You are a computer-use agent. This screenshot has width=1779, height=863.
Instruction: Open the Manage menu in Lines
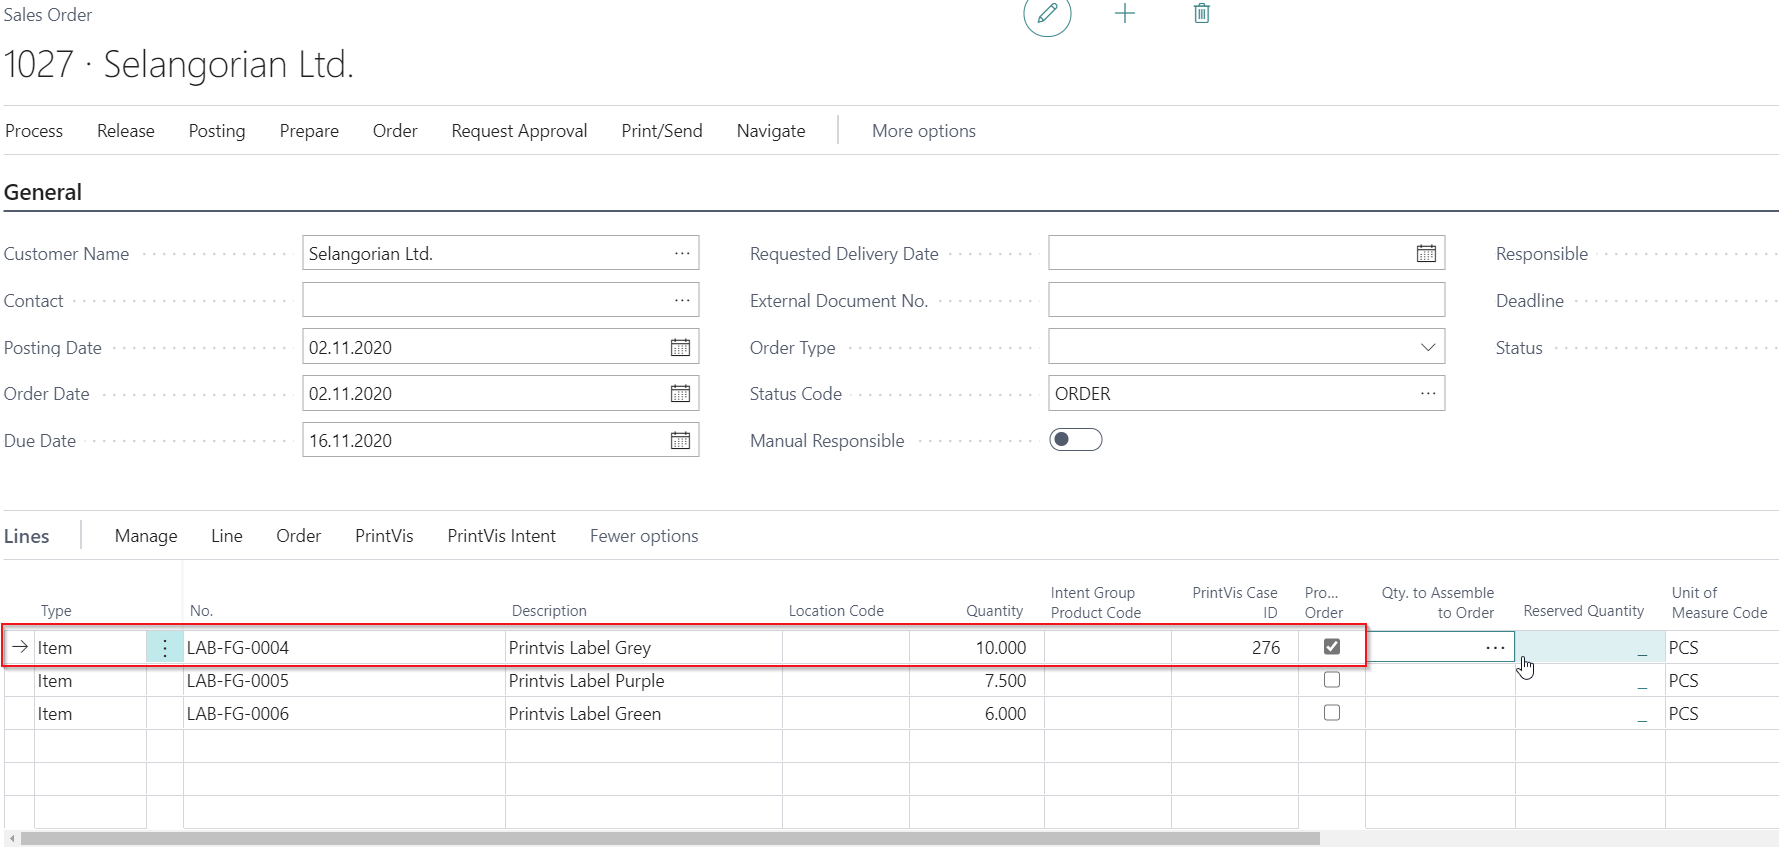(146, 536)
